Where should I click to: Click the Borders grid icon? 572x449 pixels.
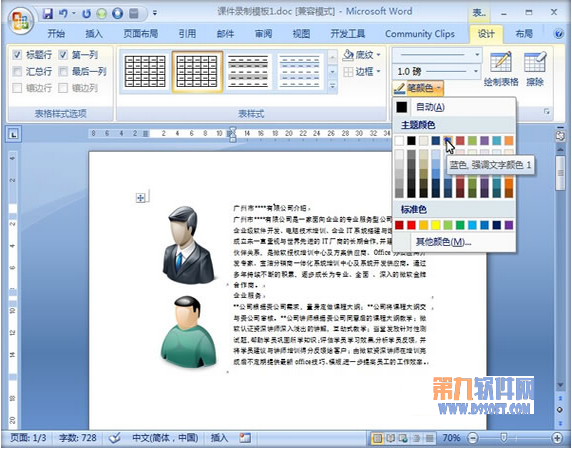point(348,71)
